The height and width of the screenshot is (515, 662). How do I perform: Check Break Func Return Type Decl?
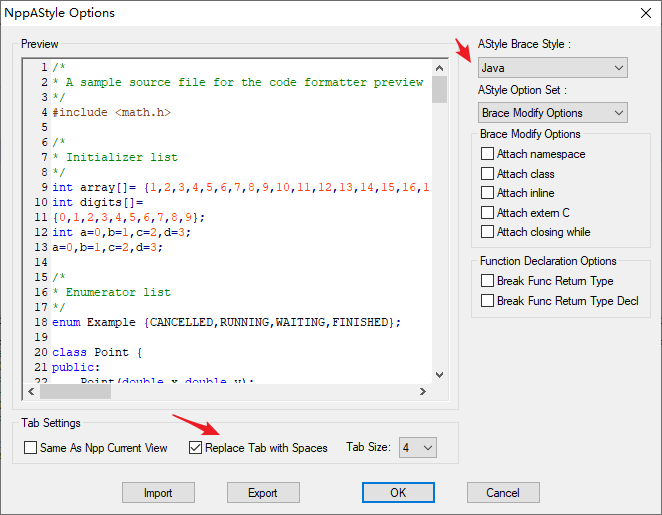click(x=487, y=301)
